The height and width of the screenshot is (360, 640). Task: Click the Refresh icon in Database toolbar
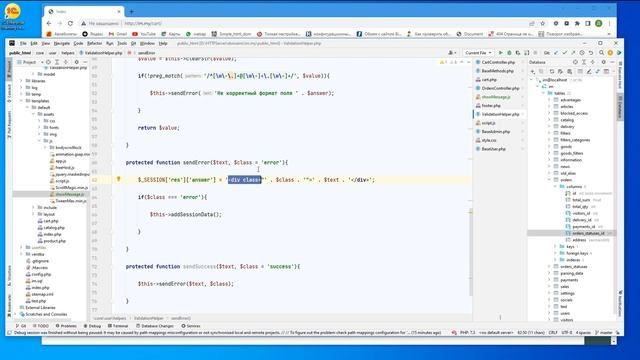click(552, 71)
